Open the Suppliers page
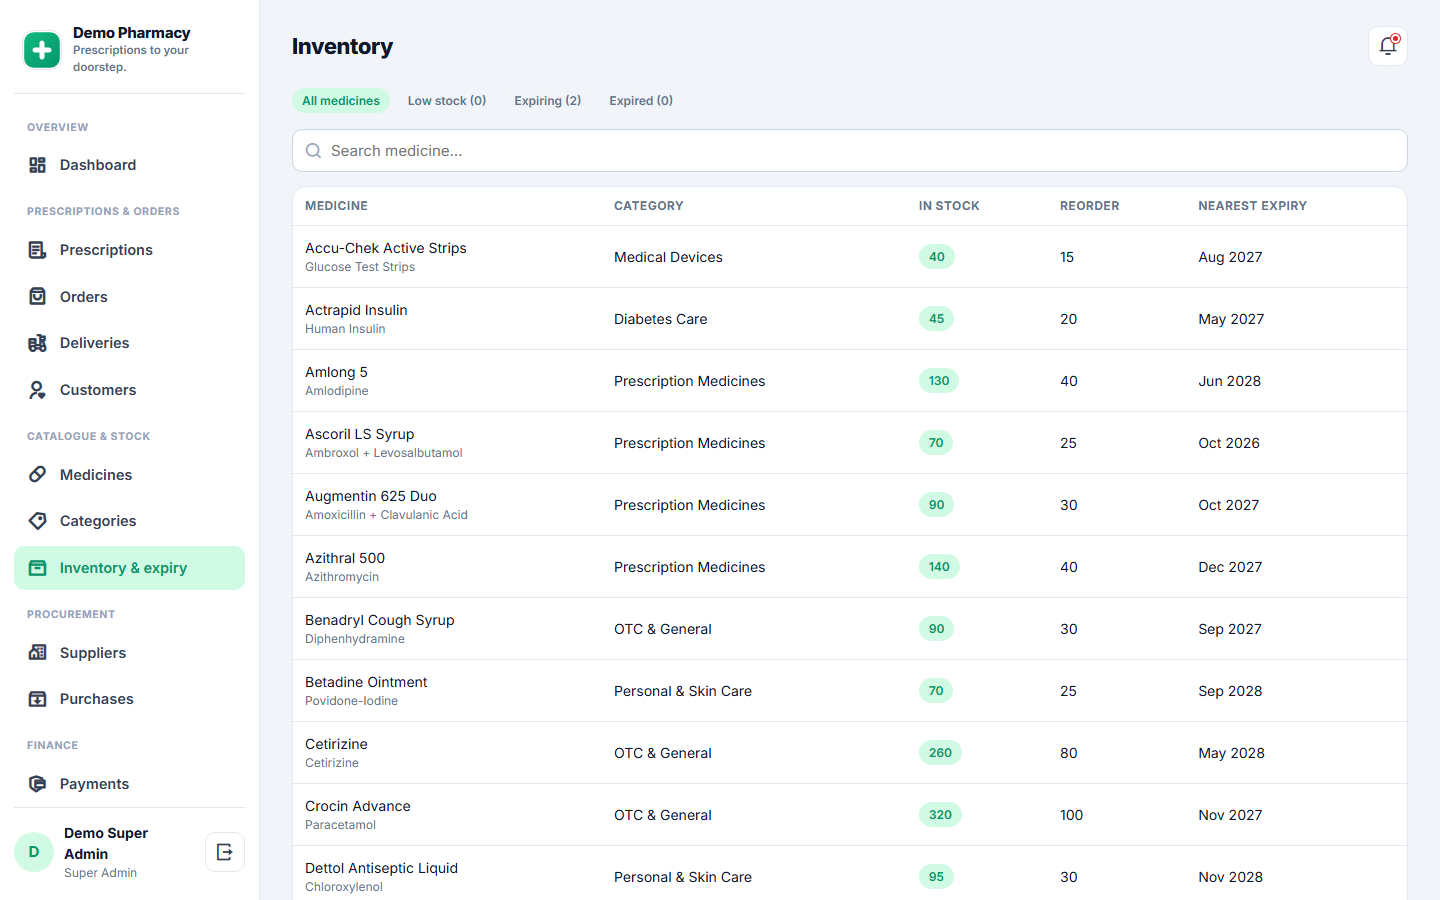1440x900 pixels. click(x=129, y=653)
